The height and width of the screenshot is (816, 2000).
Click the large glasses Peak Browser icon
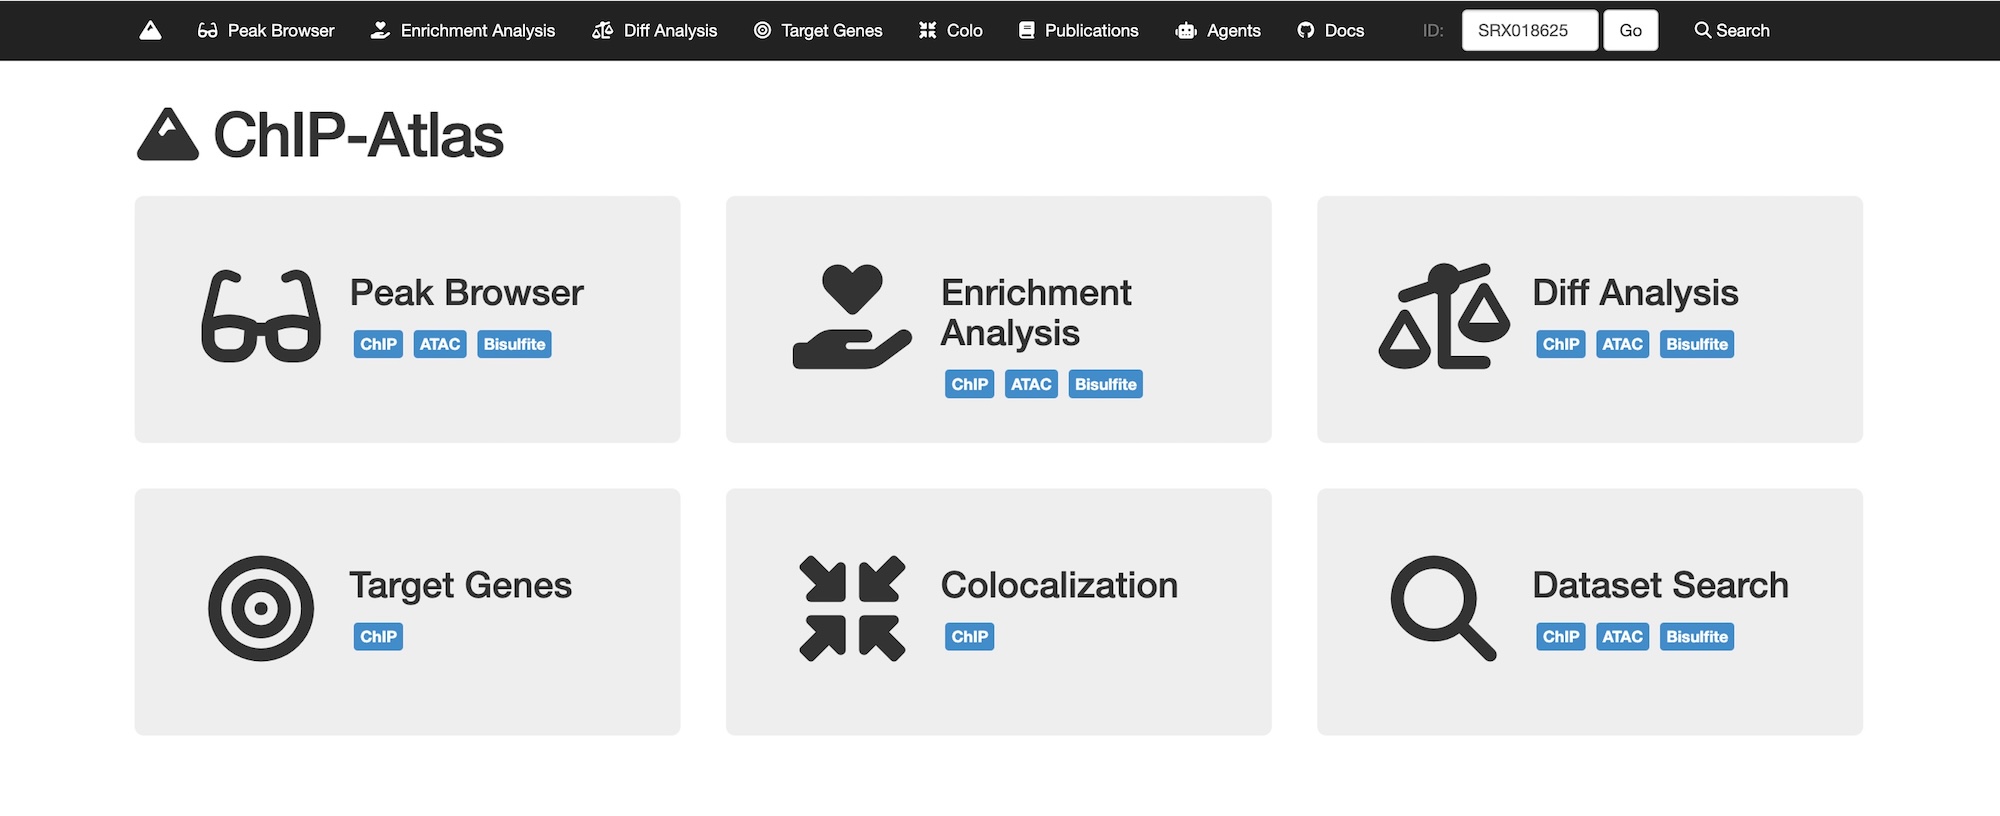[x=261, y=316]
